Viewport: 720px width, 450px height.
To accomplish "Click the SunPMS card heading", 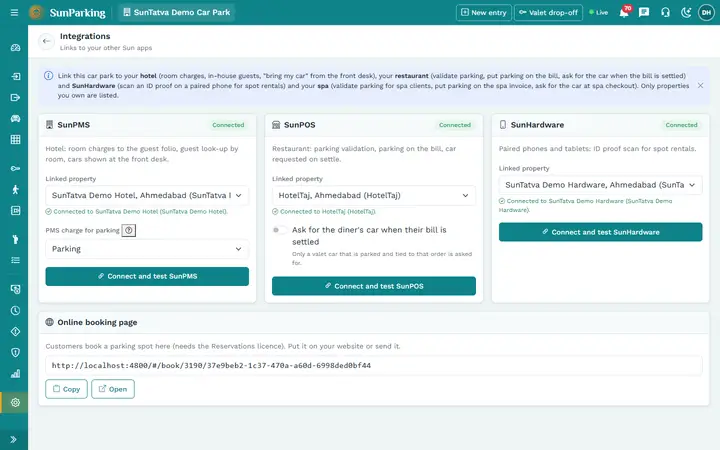I will 73,125.
